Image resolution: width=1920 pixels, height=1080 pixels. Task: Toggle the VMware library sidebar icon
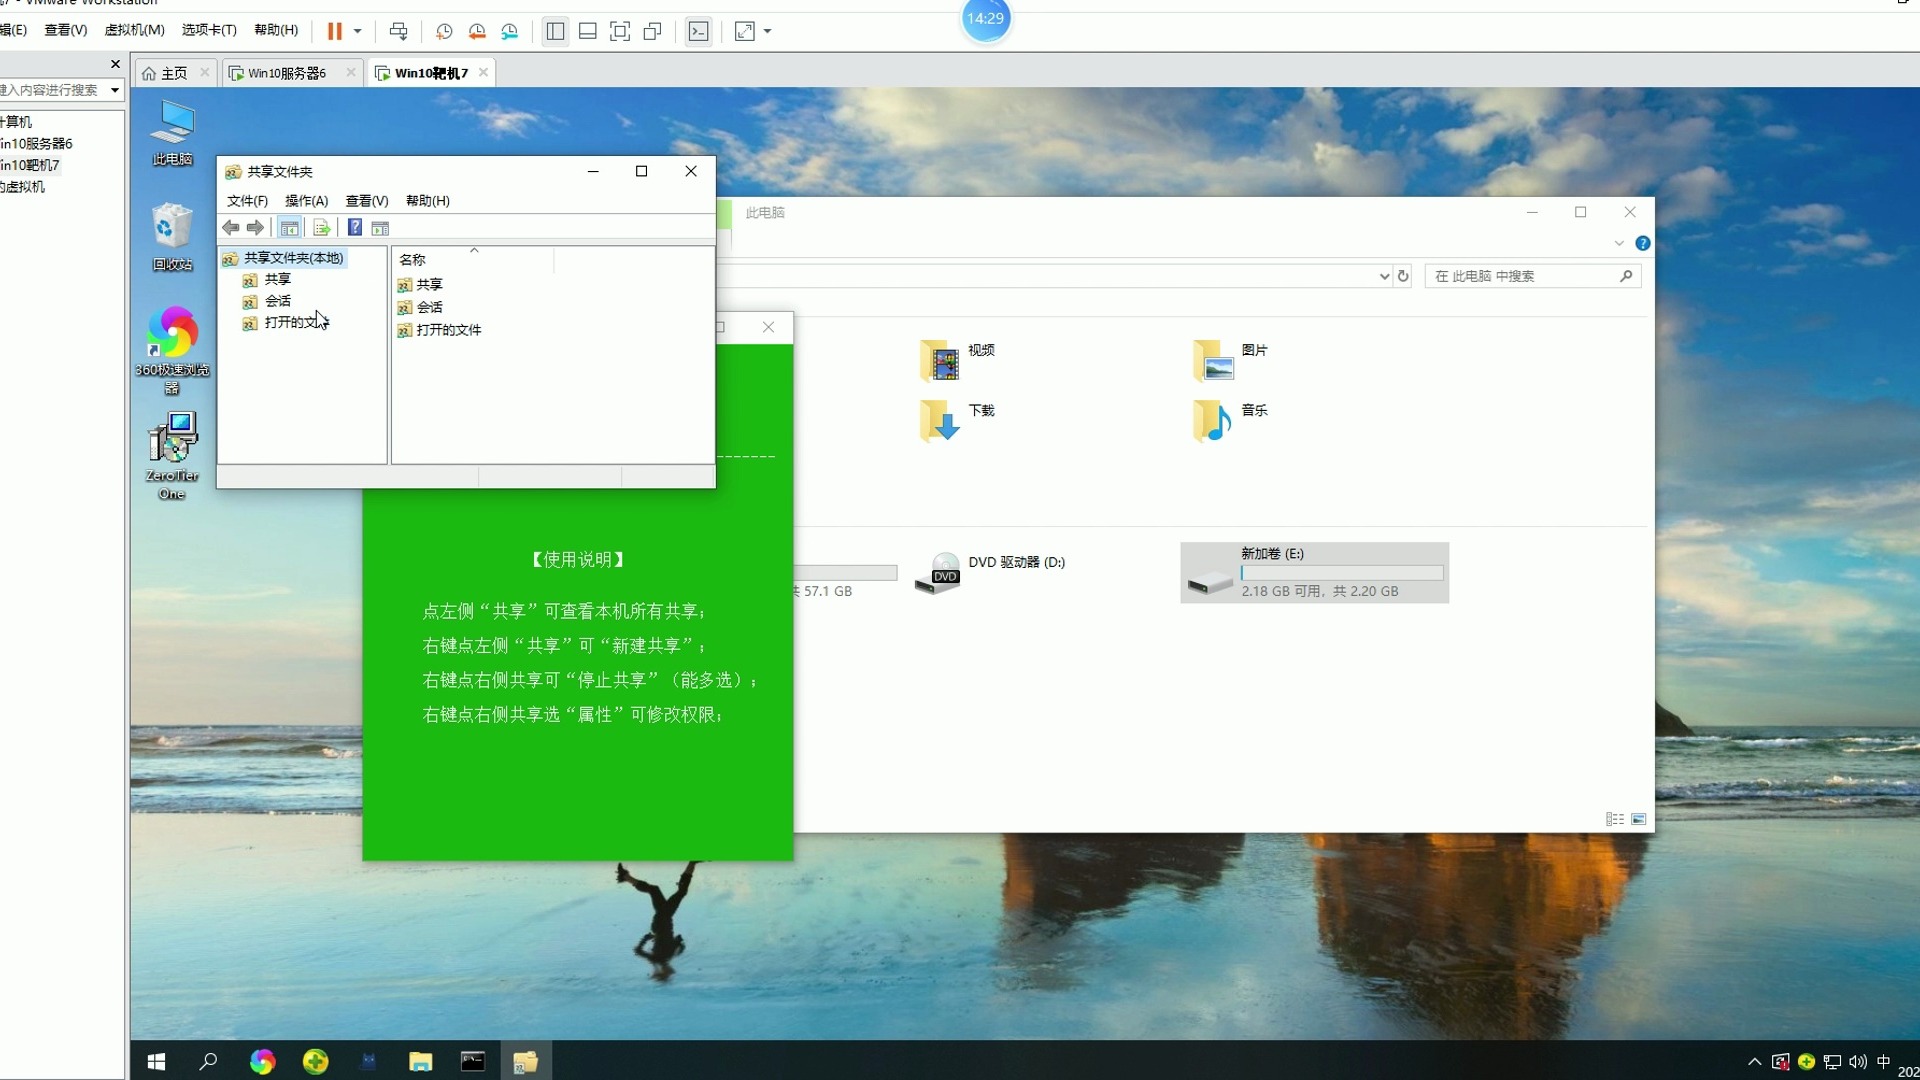555,31
